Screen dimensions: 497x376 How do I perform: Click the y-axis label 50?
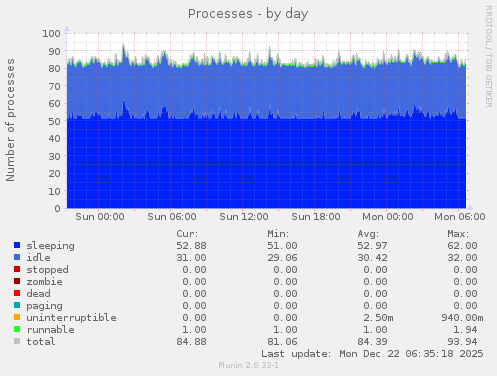pos(54,121)
